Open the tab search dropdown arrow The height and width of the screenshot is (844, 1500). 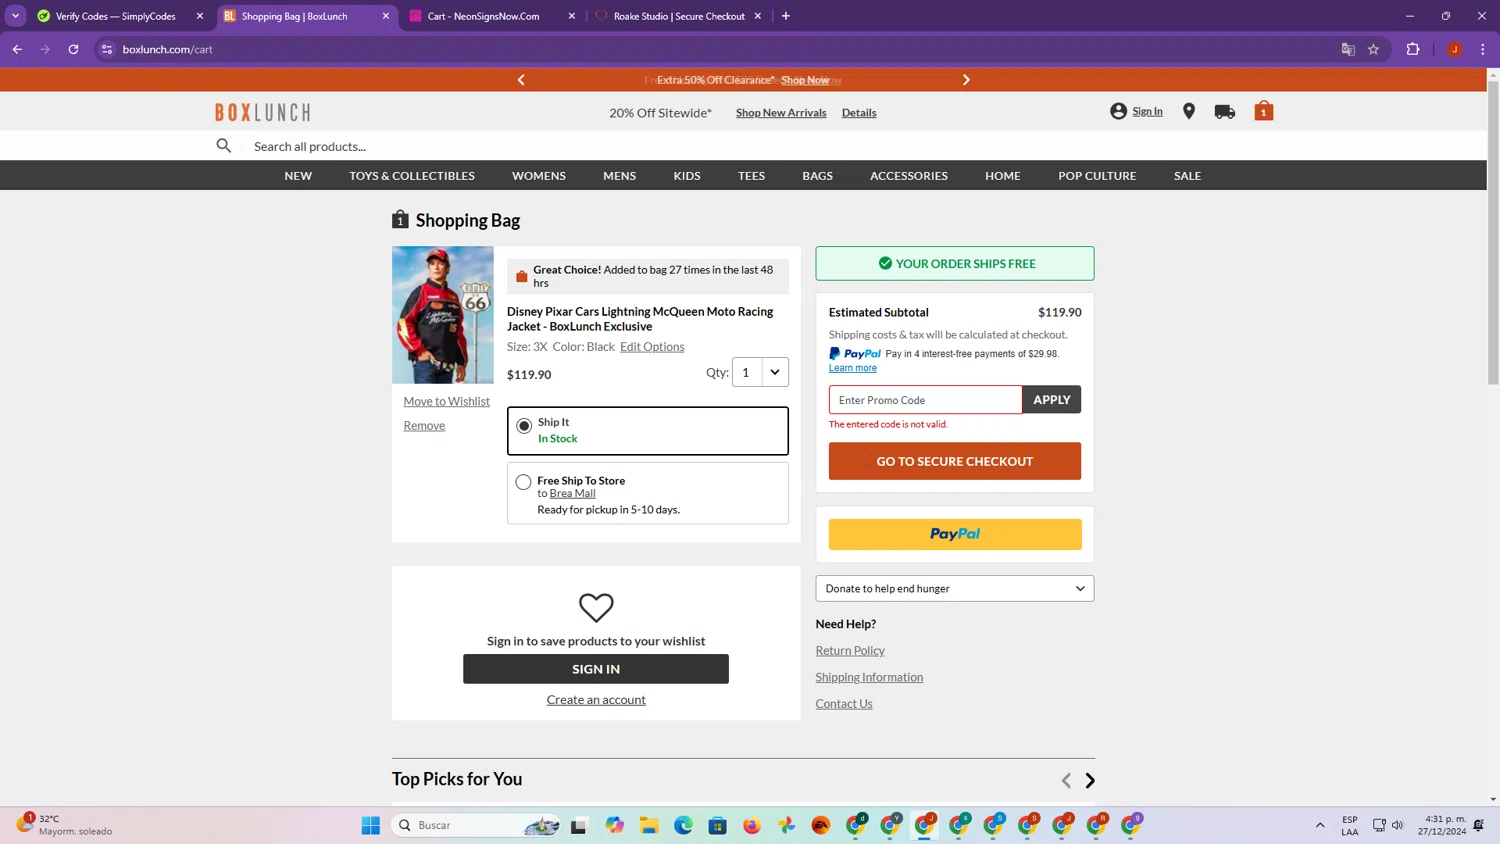(x=15, y=16)
